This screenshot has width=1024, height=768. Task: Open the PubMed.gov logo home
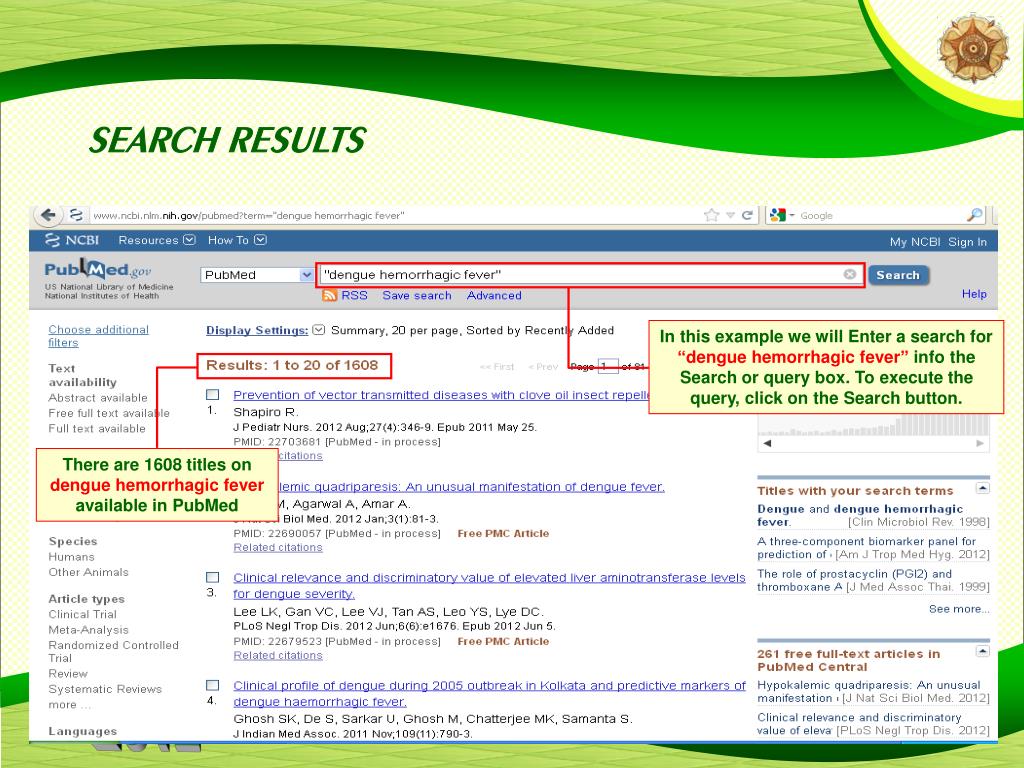[x=98, y=269]
